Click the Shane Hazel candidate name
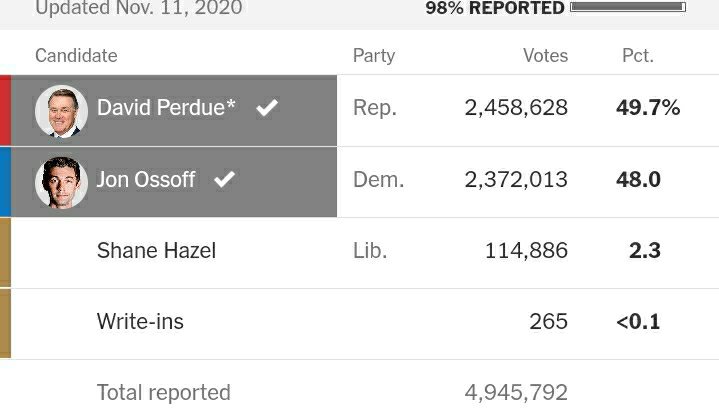 tap(156, 251)
